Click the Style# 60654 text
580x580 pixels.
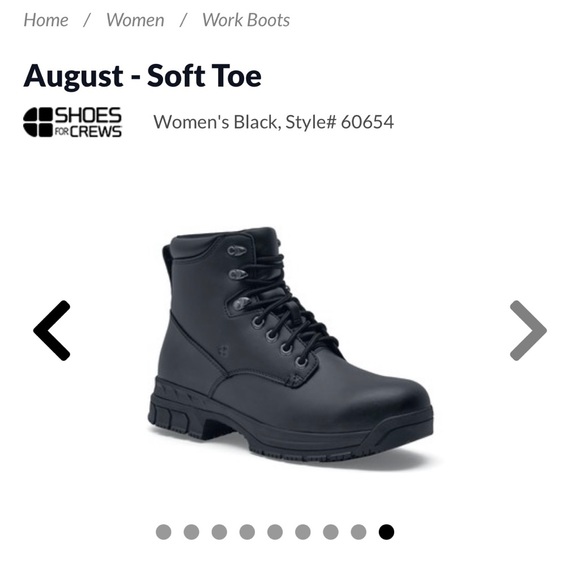point(340,122)
